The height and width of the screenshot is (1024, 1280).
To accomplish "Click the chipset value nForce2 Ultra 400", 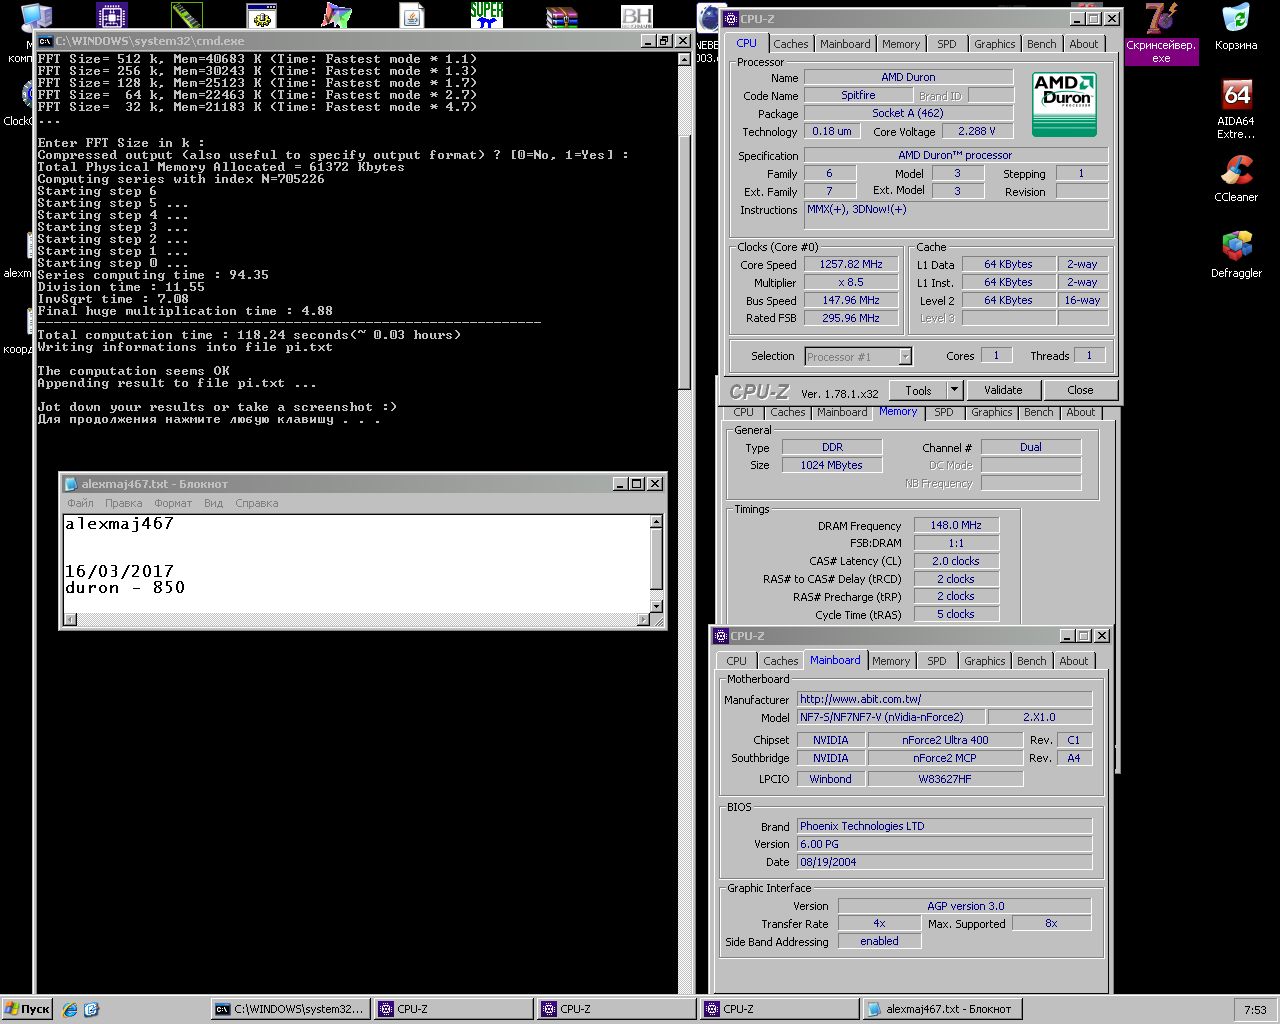I will pyautogui.click(x=945, y=740).
